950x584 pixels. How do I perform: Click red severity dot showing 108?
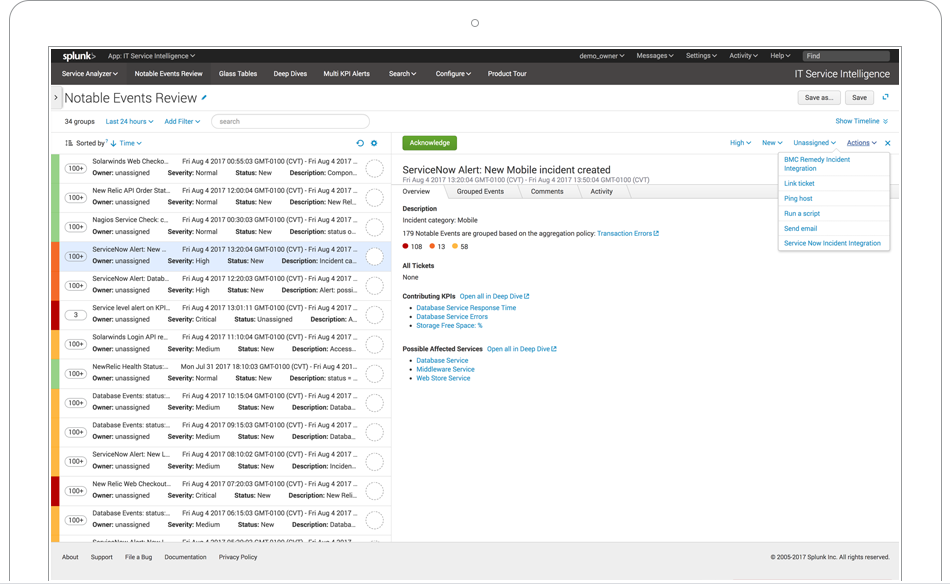pos(405,247)
